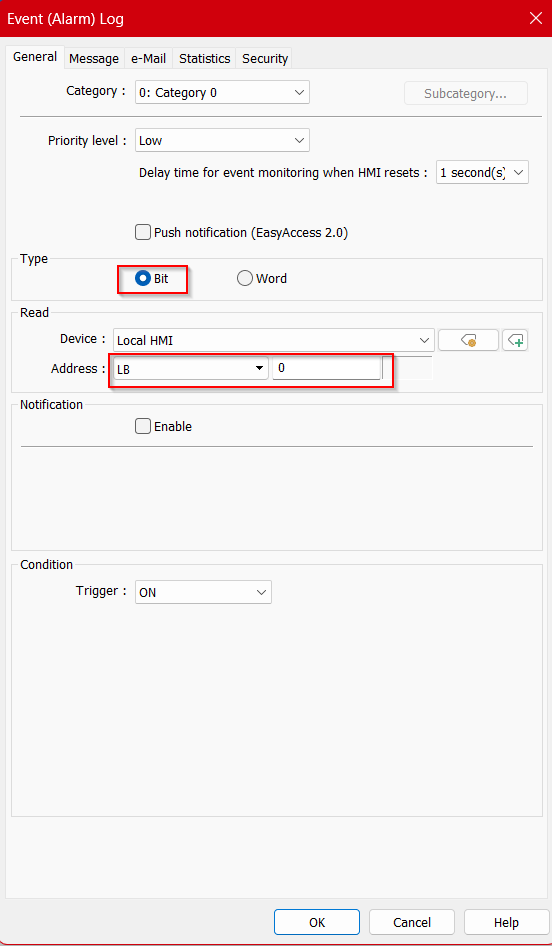Open the Statistics tab
The height and width of the screenshot is (946, 552).
[205, 59]
